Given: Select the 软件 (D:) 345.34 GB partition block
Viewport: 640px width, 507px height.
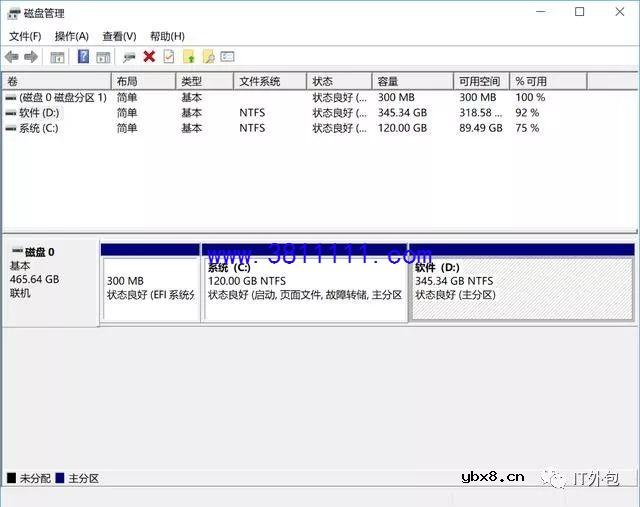Looking at the screenshot, I should [522, 288].
